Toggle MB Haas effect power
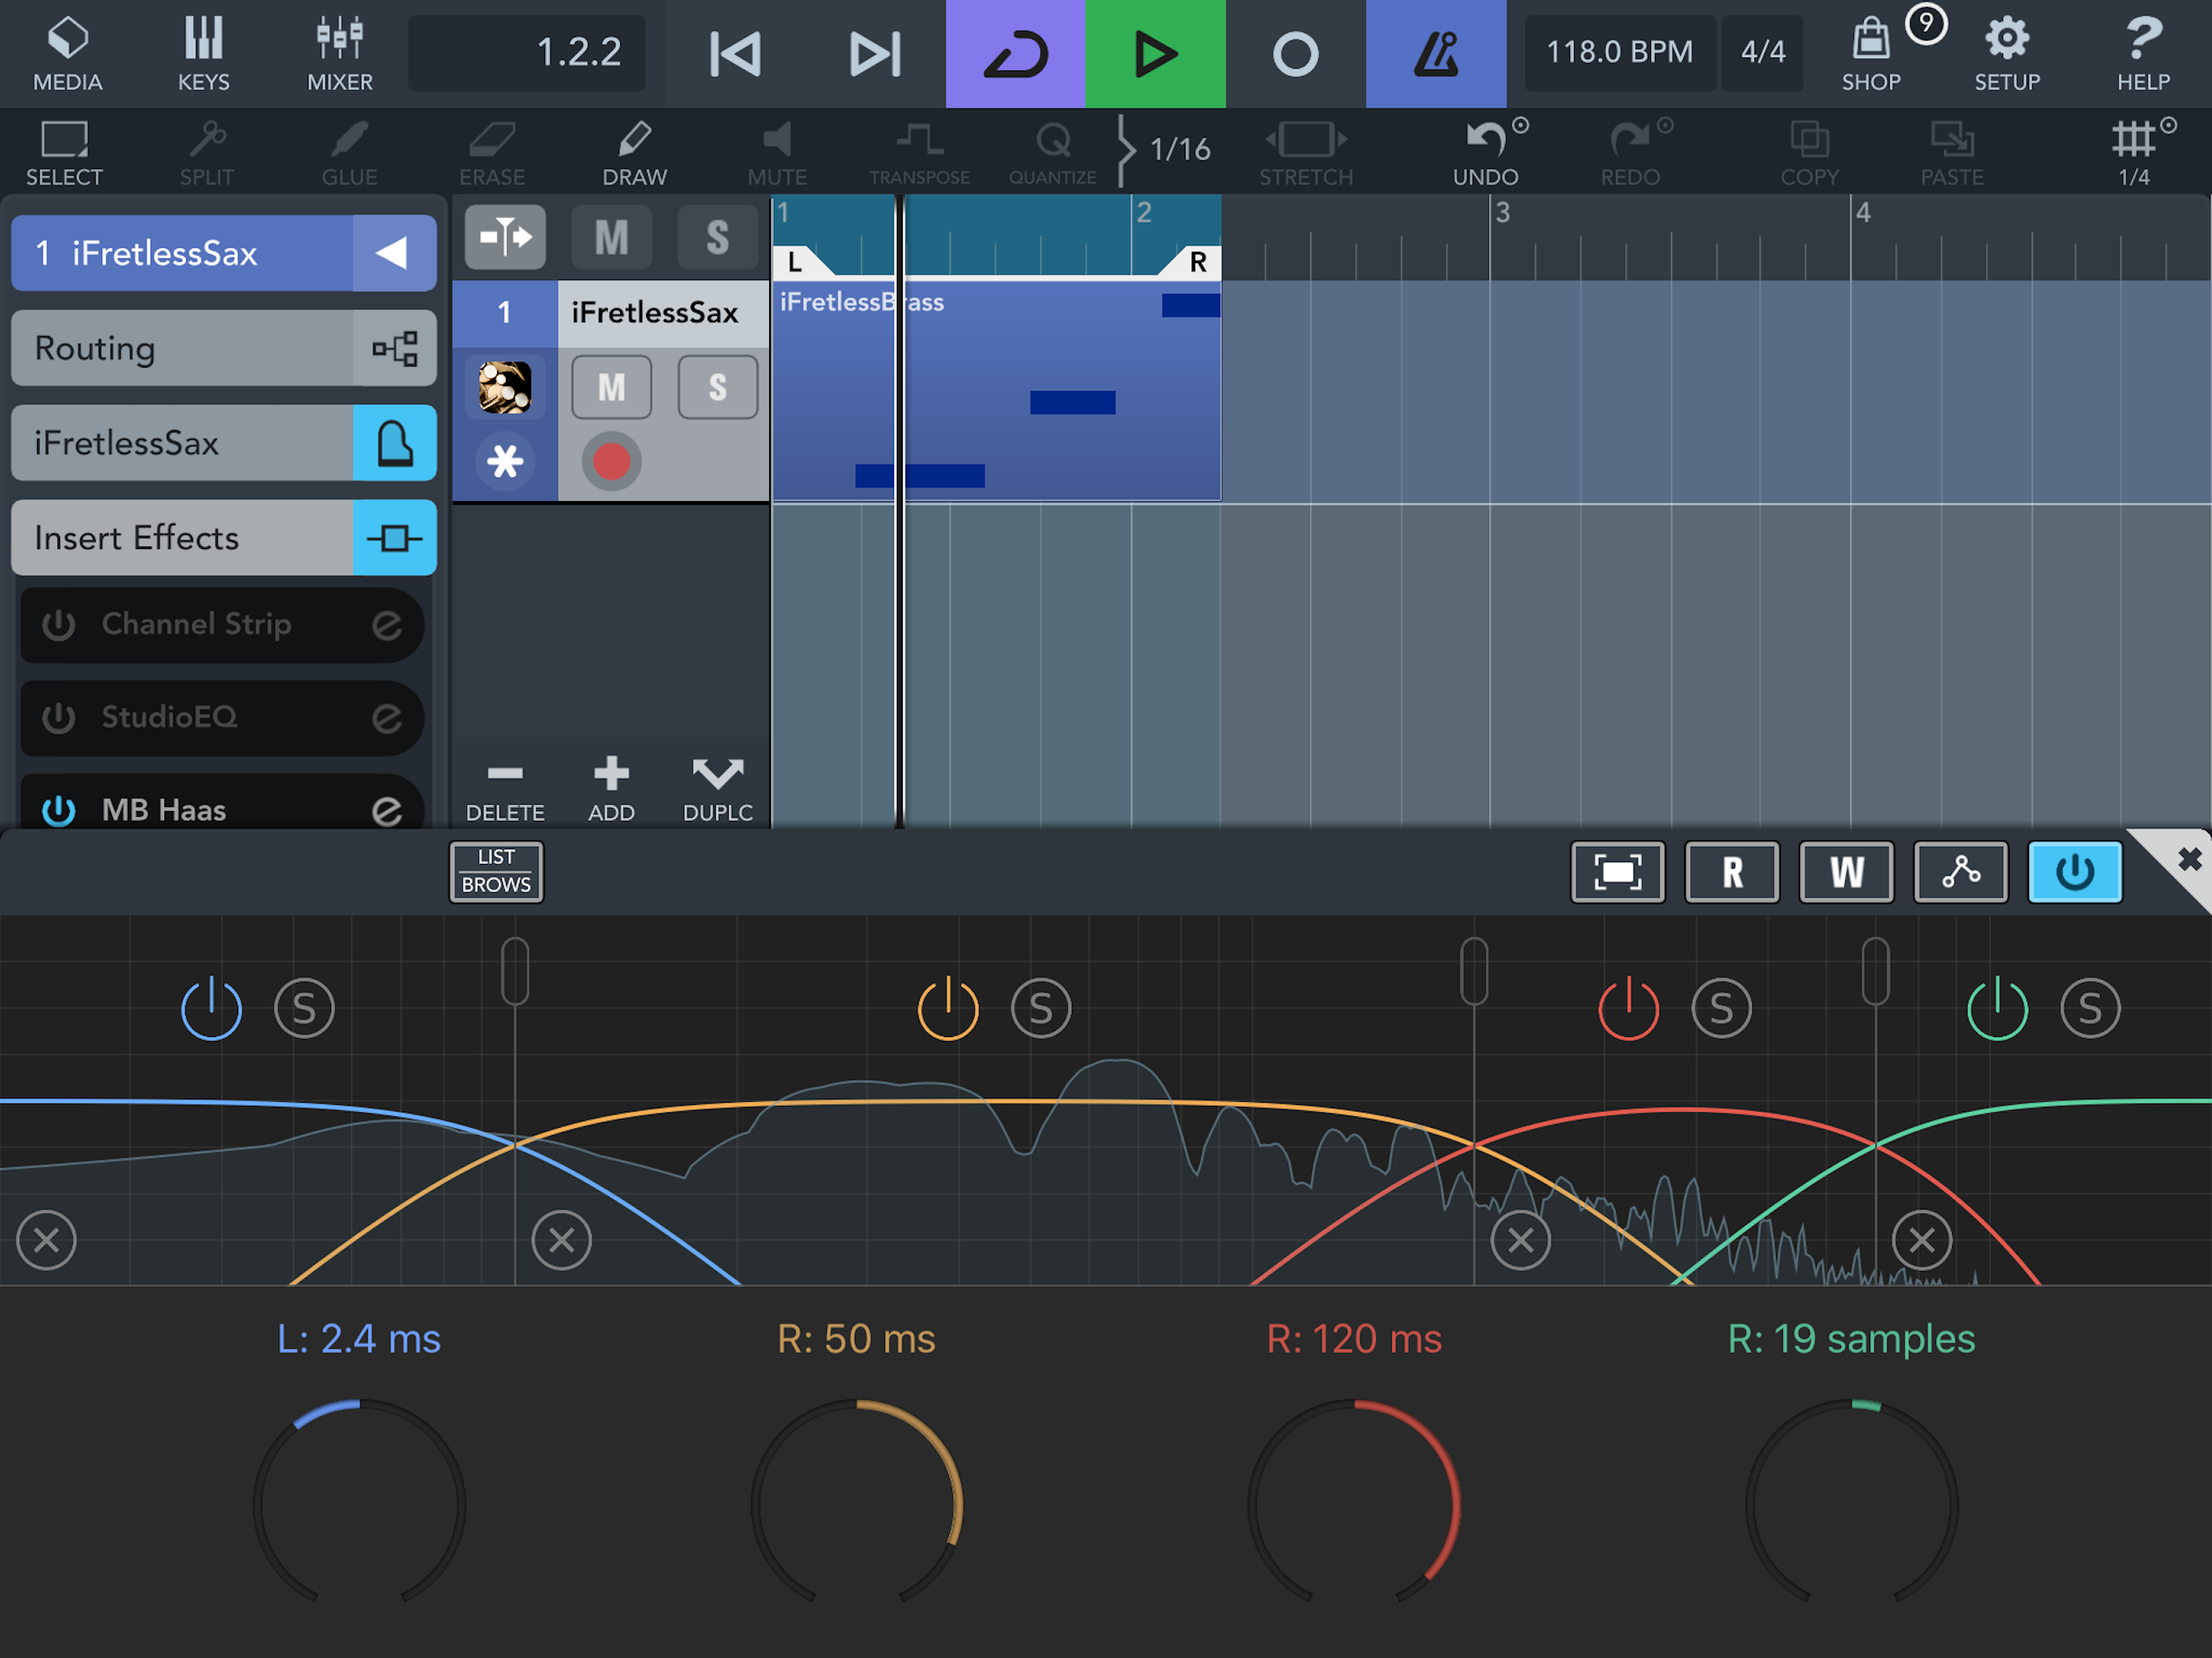Screen dimensions: 2212x1658 click(59, 810)
